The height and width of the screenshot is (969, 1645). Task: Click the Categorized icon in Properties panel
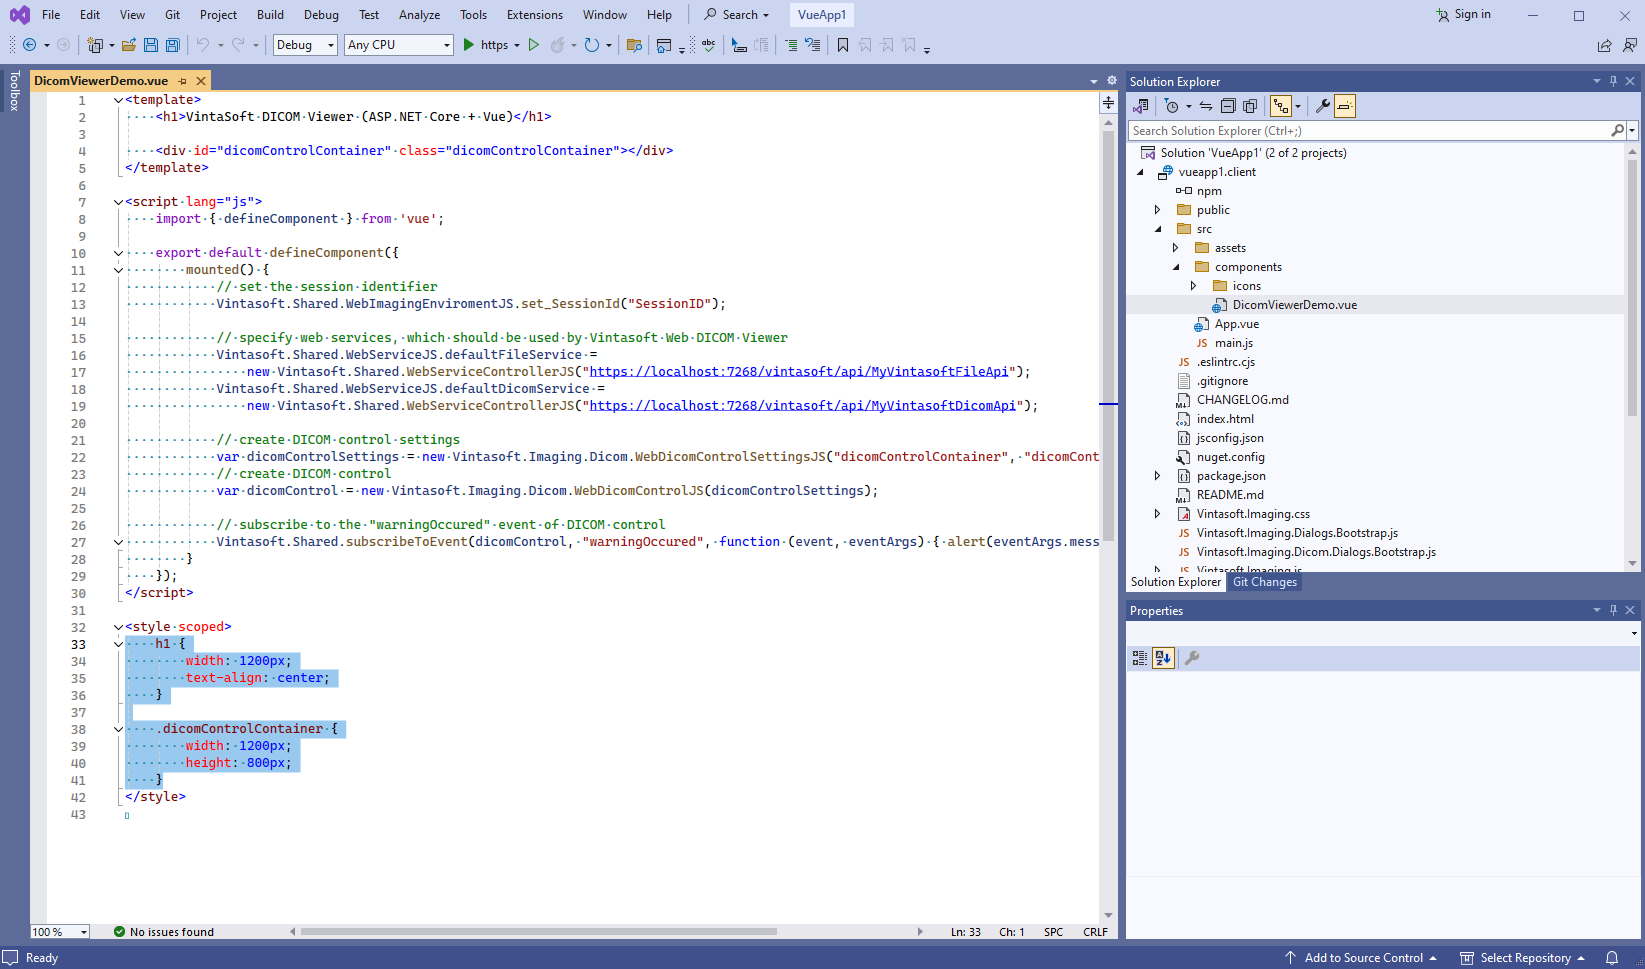[x=1140, y=658]
